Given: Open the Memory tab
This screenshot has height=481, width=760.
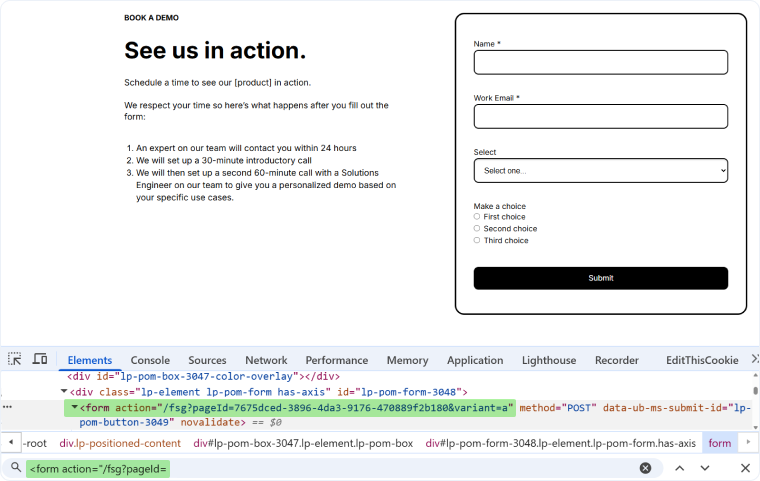Looking at the screenshot, I should [x=407, y=361].
